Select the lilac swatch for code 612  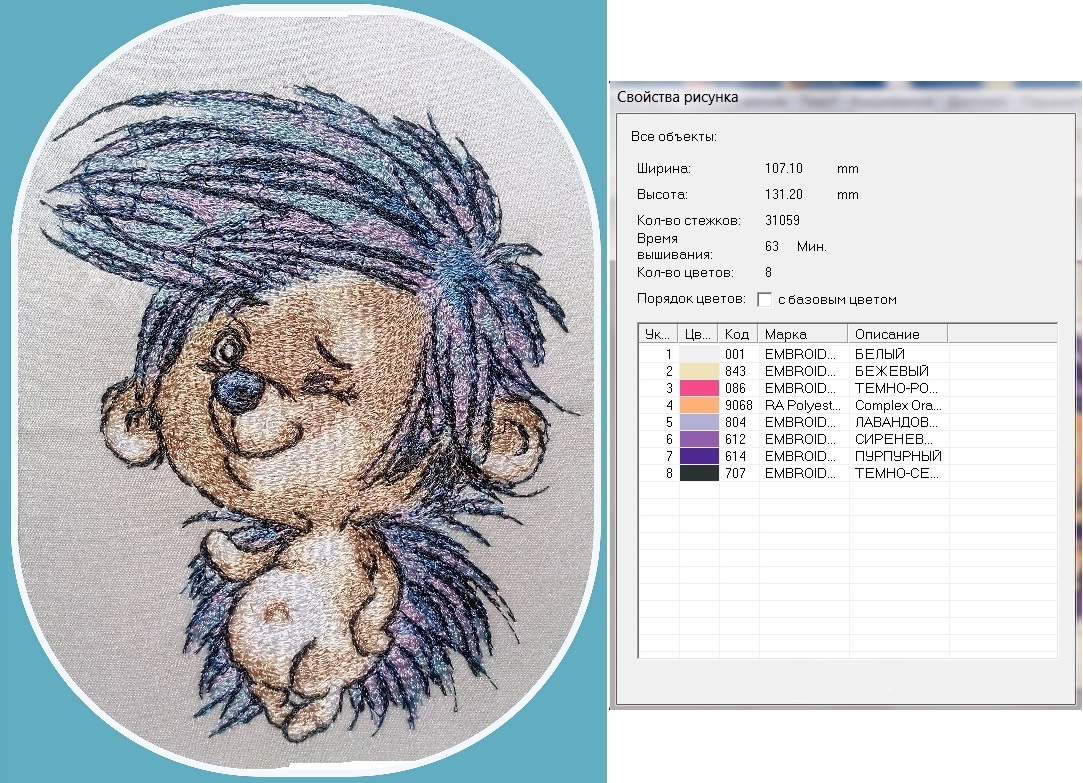(699, 439)
